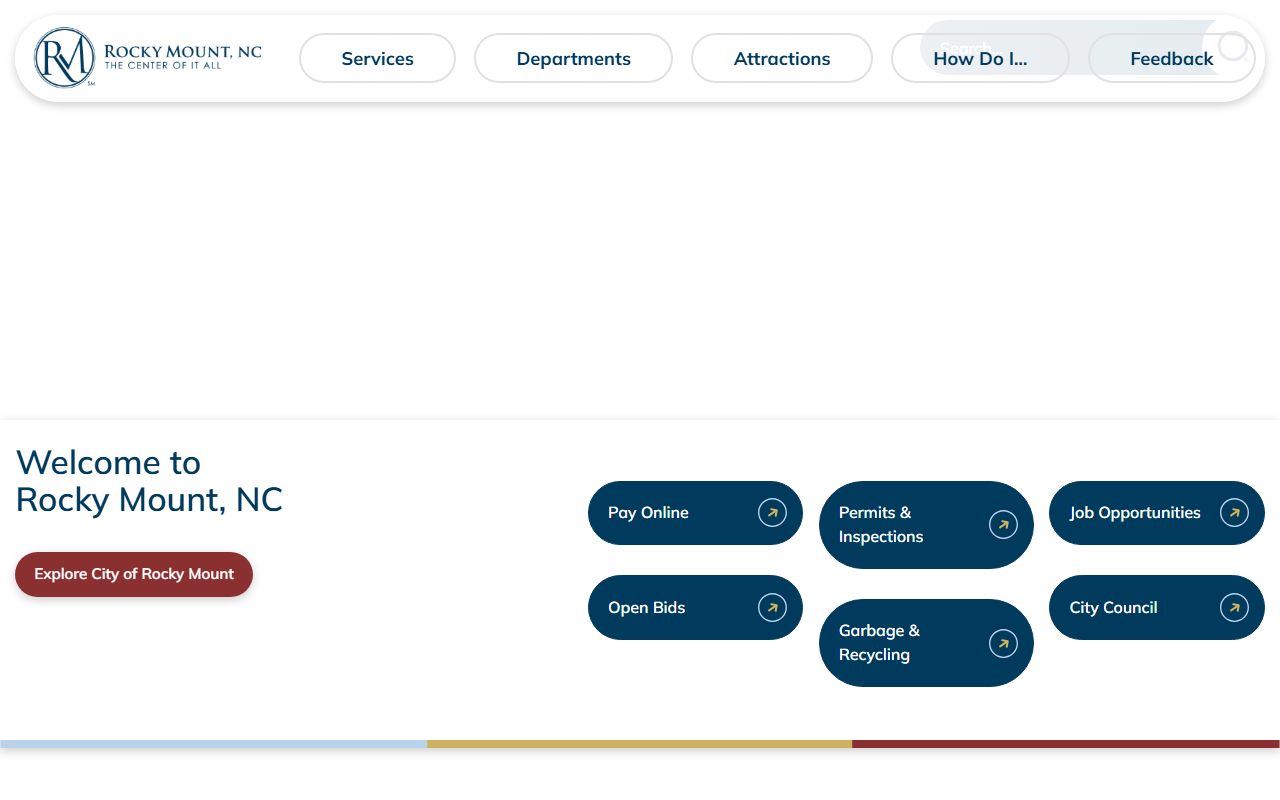Click the arrow icon beside Job Opportunities

coord(1234,513)
